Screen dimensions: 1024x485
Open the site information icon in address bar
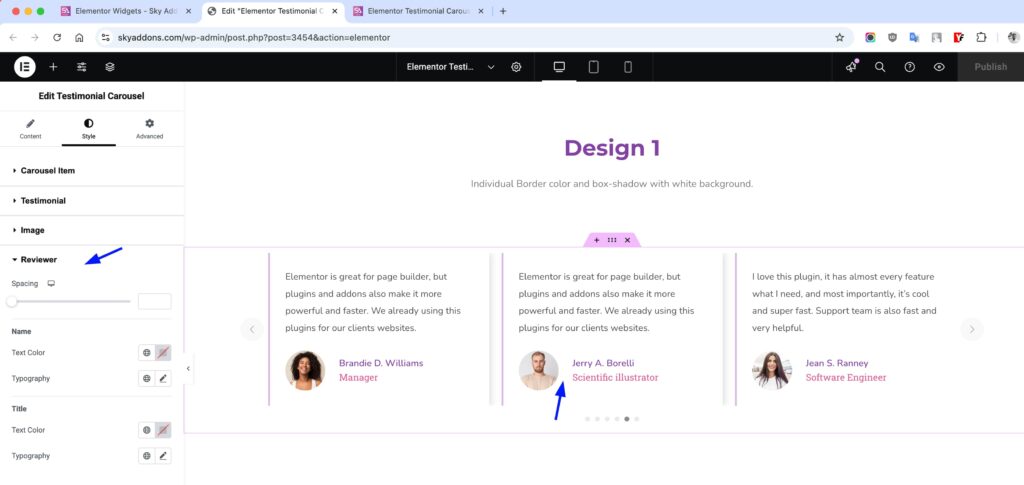106,38
